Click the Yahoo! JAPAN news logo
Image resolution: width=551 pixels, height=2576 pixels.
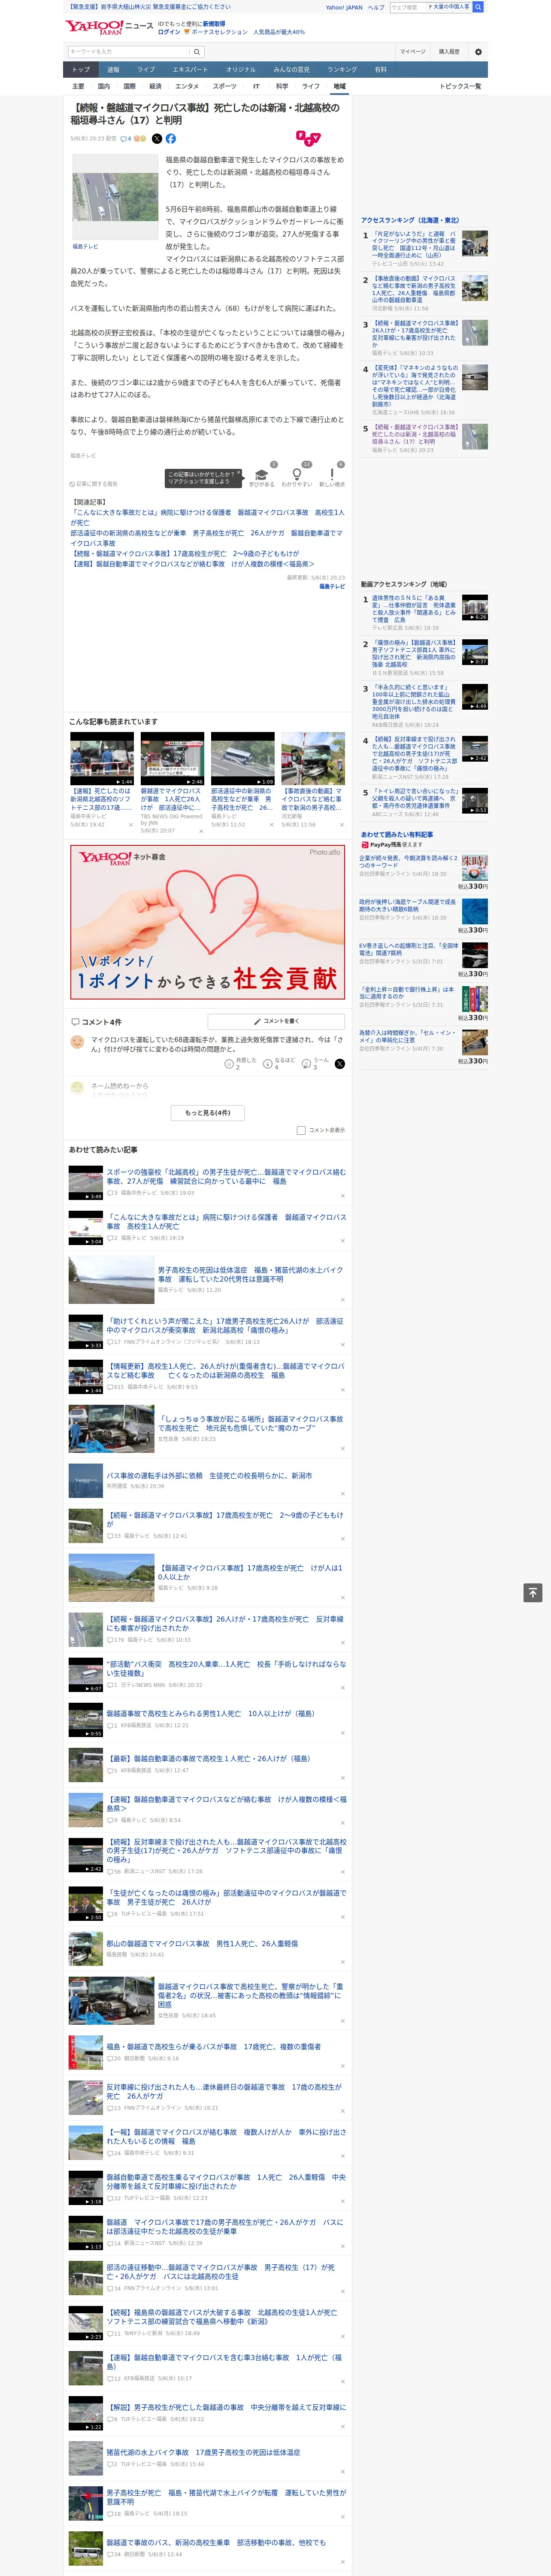point(108,27)
